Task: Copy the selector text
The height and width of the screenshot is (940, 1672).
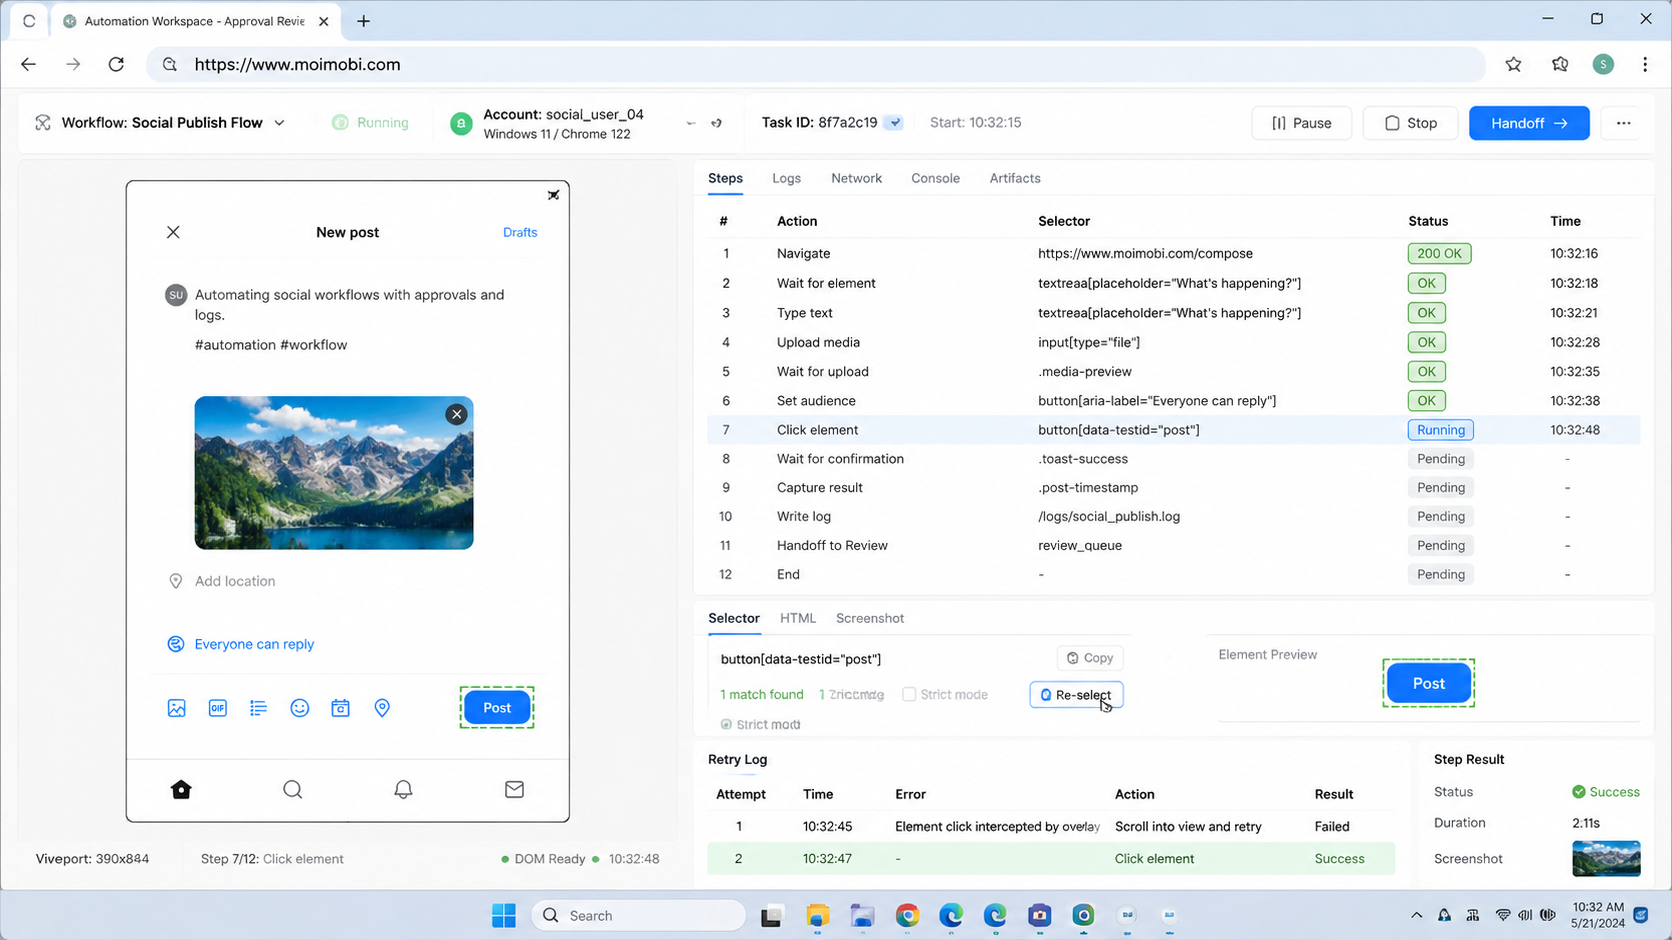Action: 1090,658
